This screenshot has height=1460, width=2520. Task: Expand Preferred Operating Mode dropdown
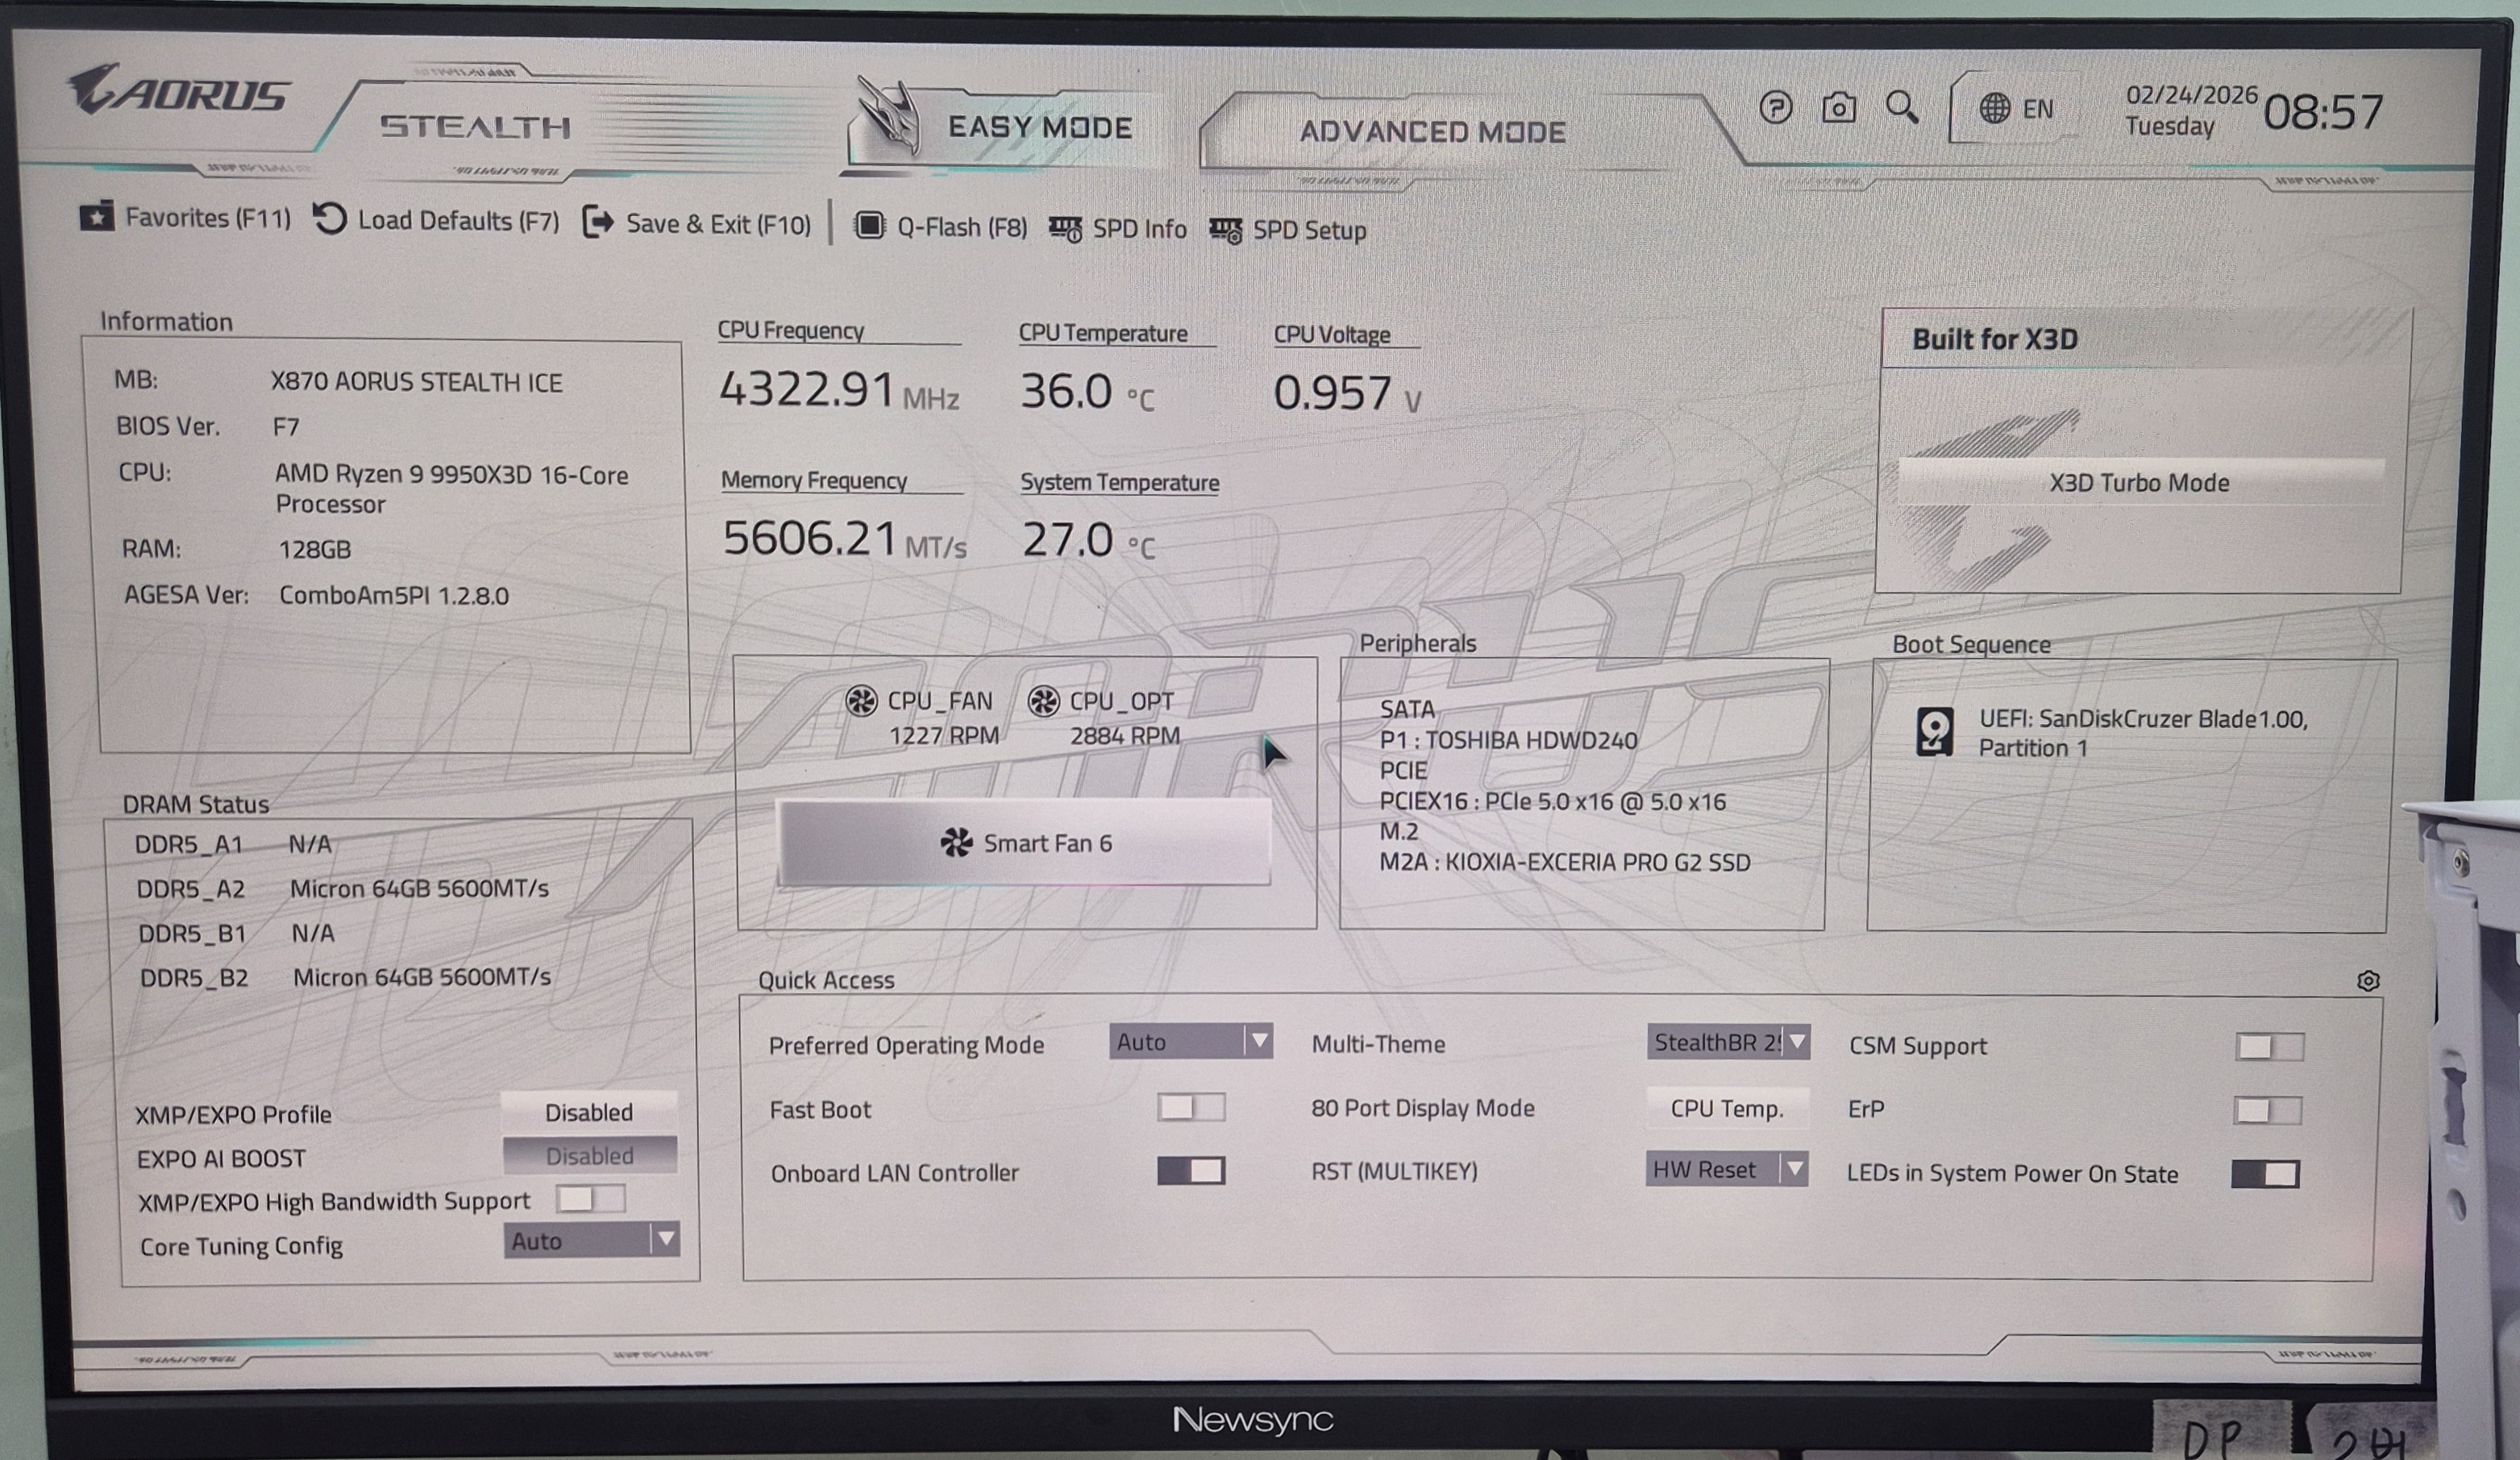coord(1190,1042)
